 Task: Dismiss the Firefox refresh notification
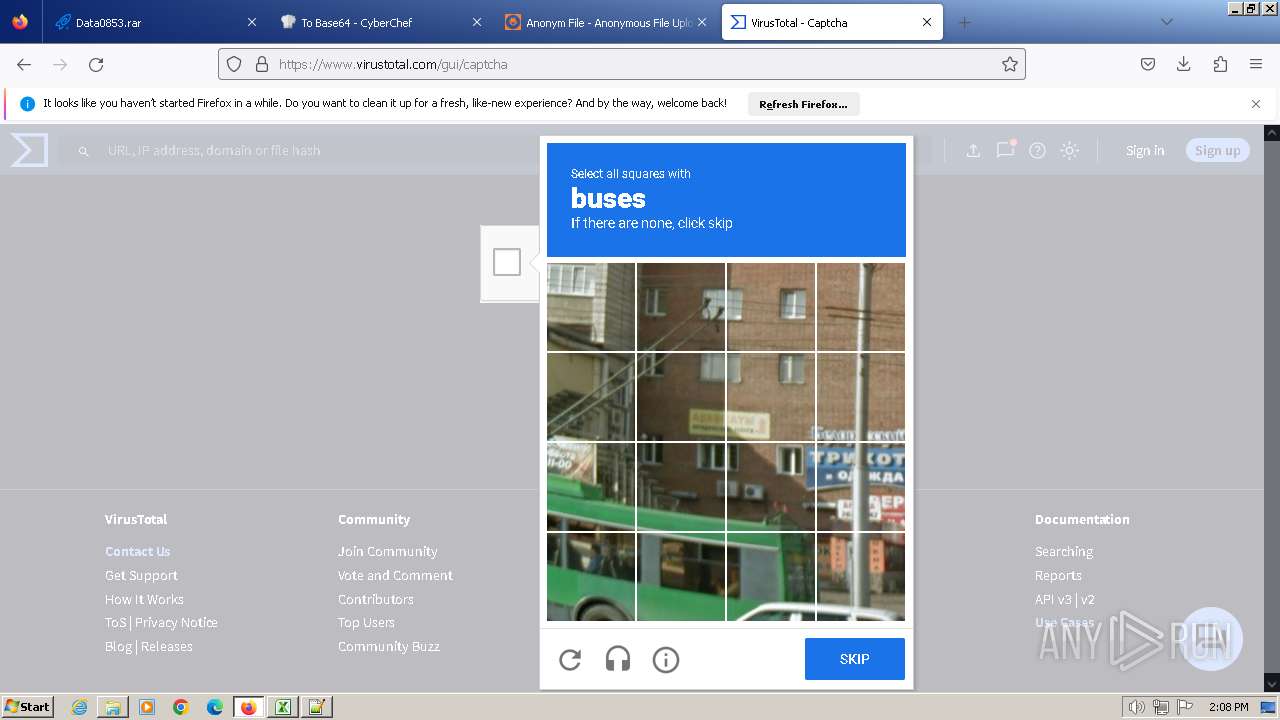(1256, 104)
